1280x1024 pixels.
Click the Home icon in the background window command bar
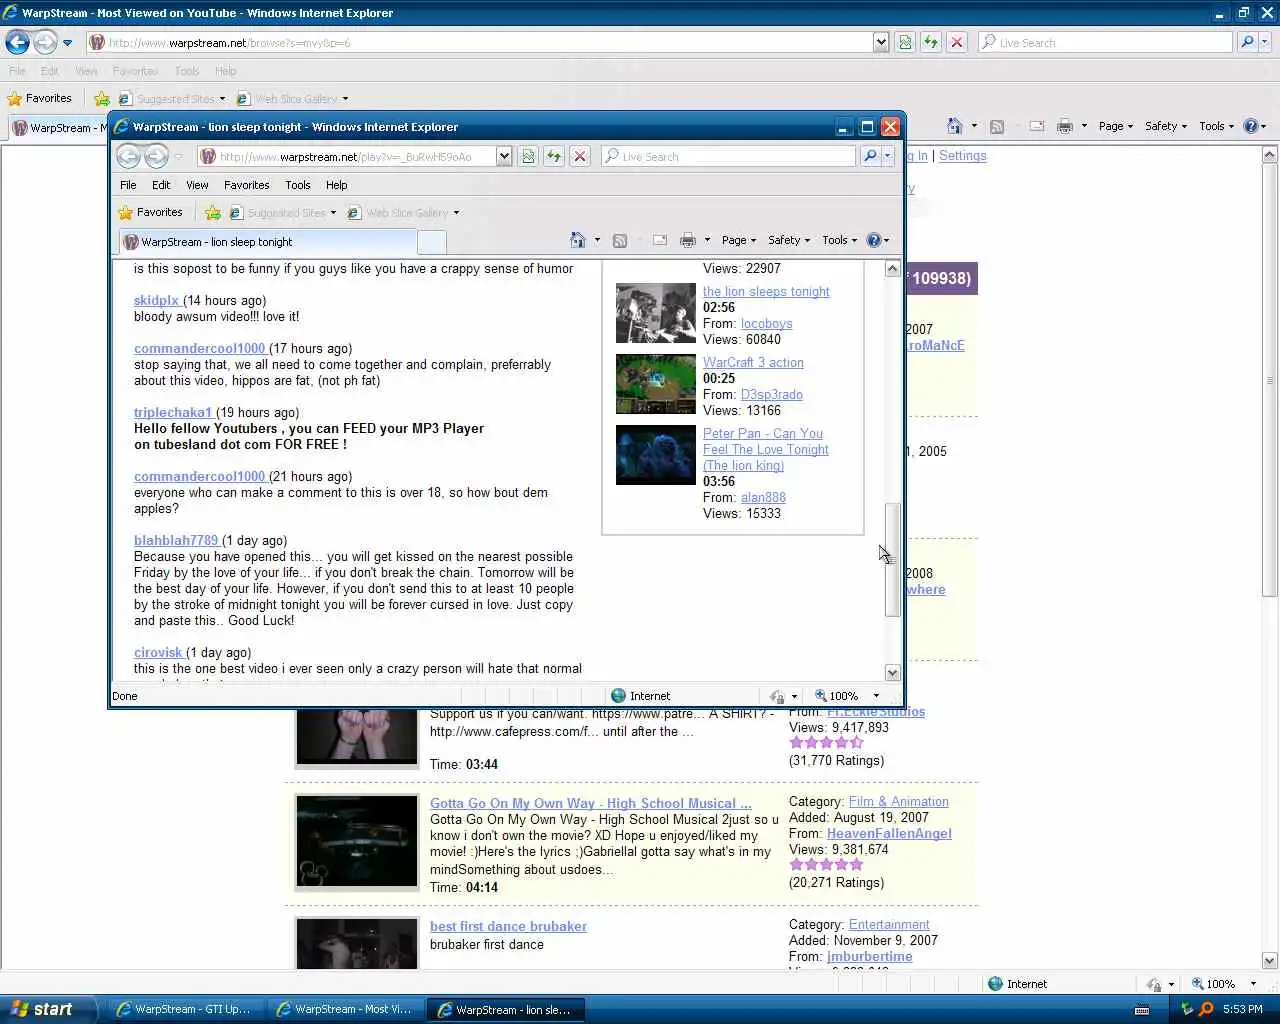click(955, 126)
